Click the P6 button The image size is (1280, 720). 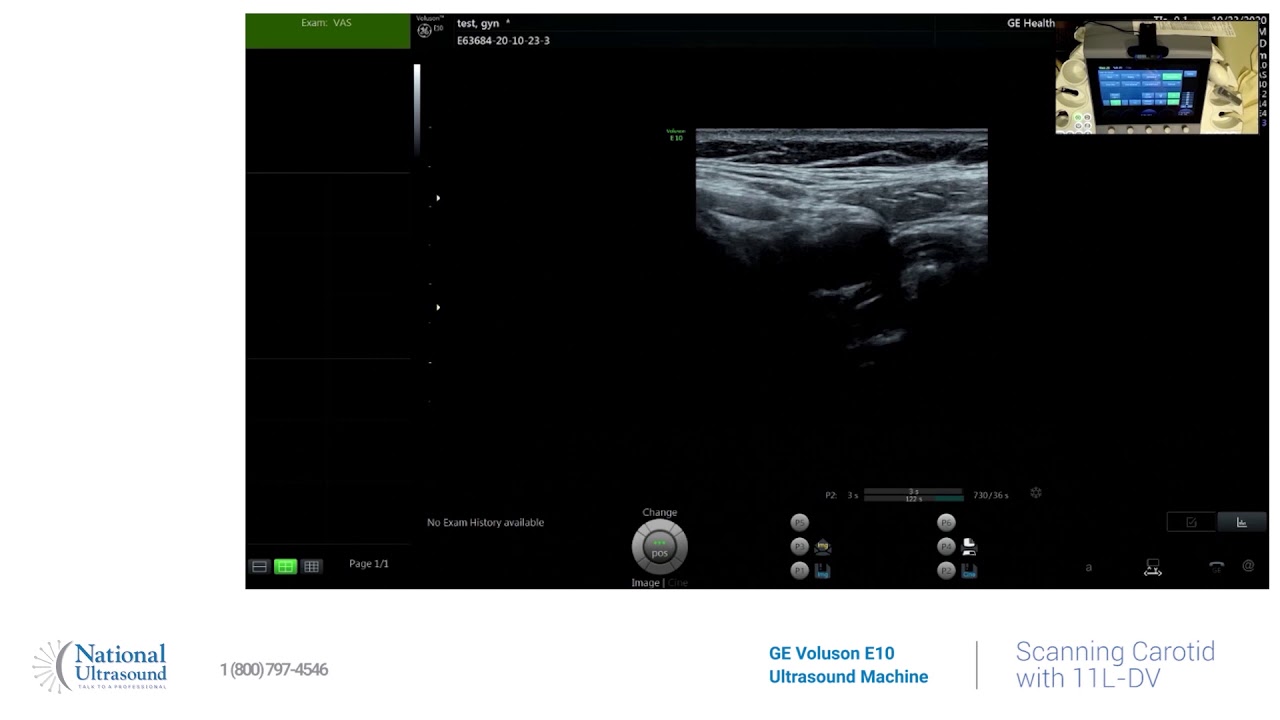946,523
